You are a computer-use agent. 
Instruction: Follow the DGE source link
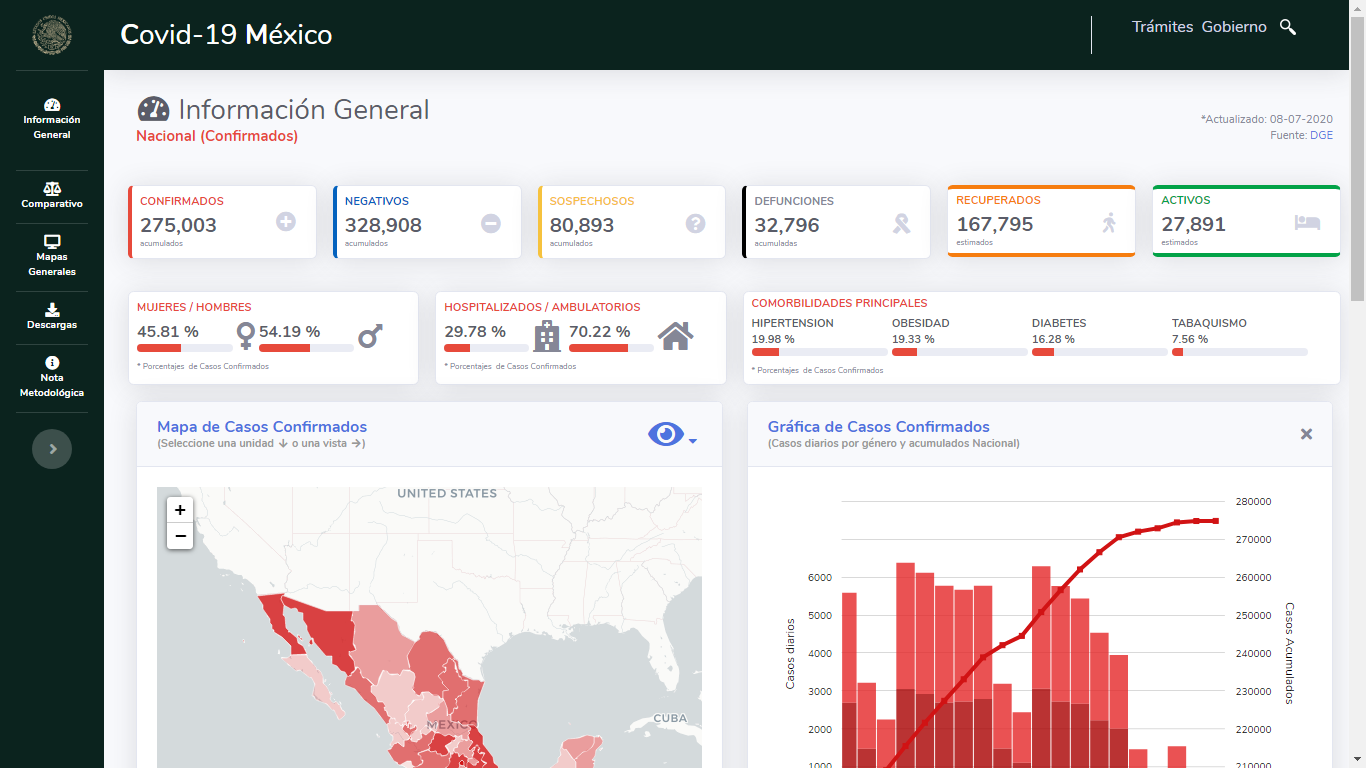(x=1321, y=135)
